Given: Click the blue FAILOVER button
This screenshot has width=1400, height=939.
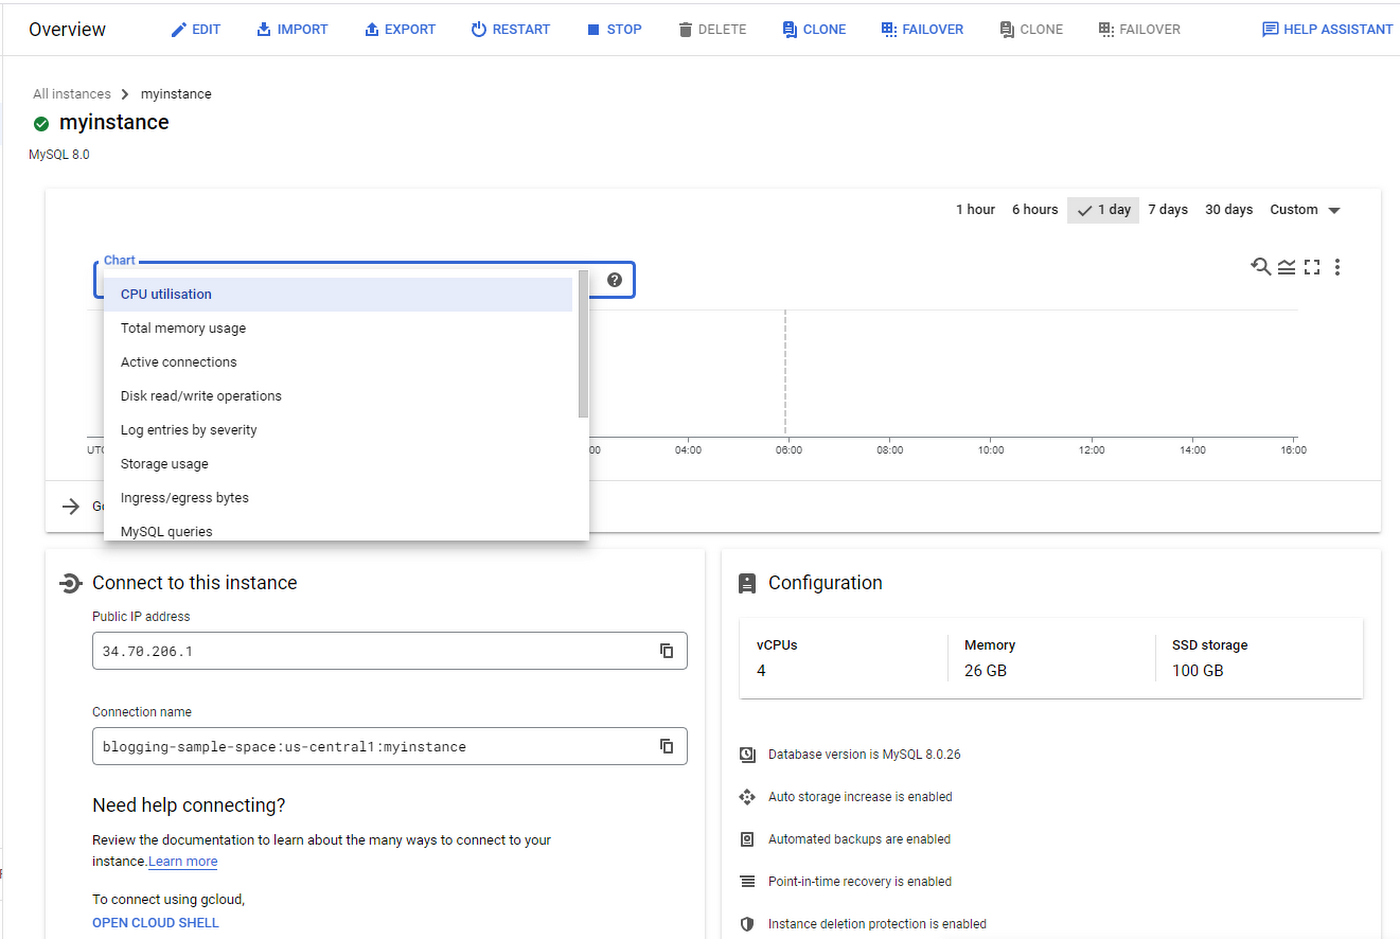Looking at the screenshot, I should point(922,29).
